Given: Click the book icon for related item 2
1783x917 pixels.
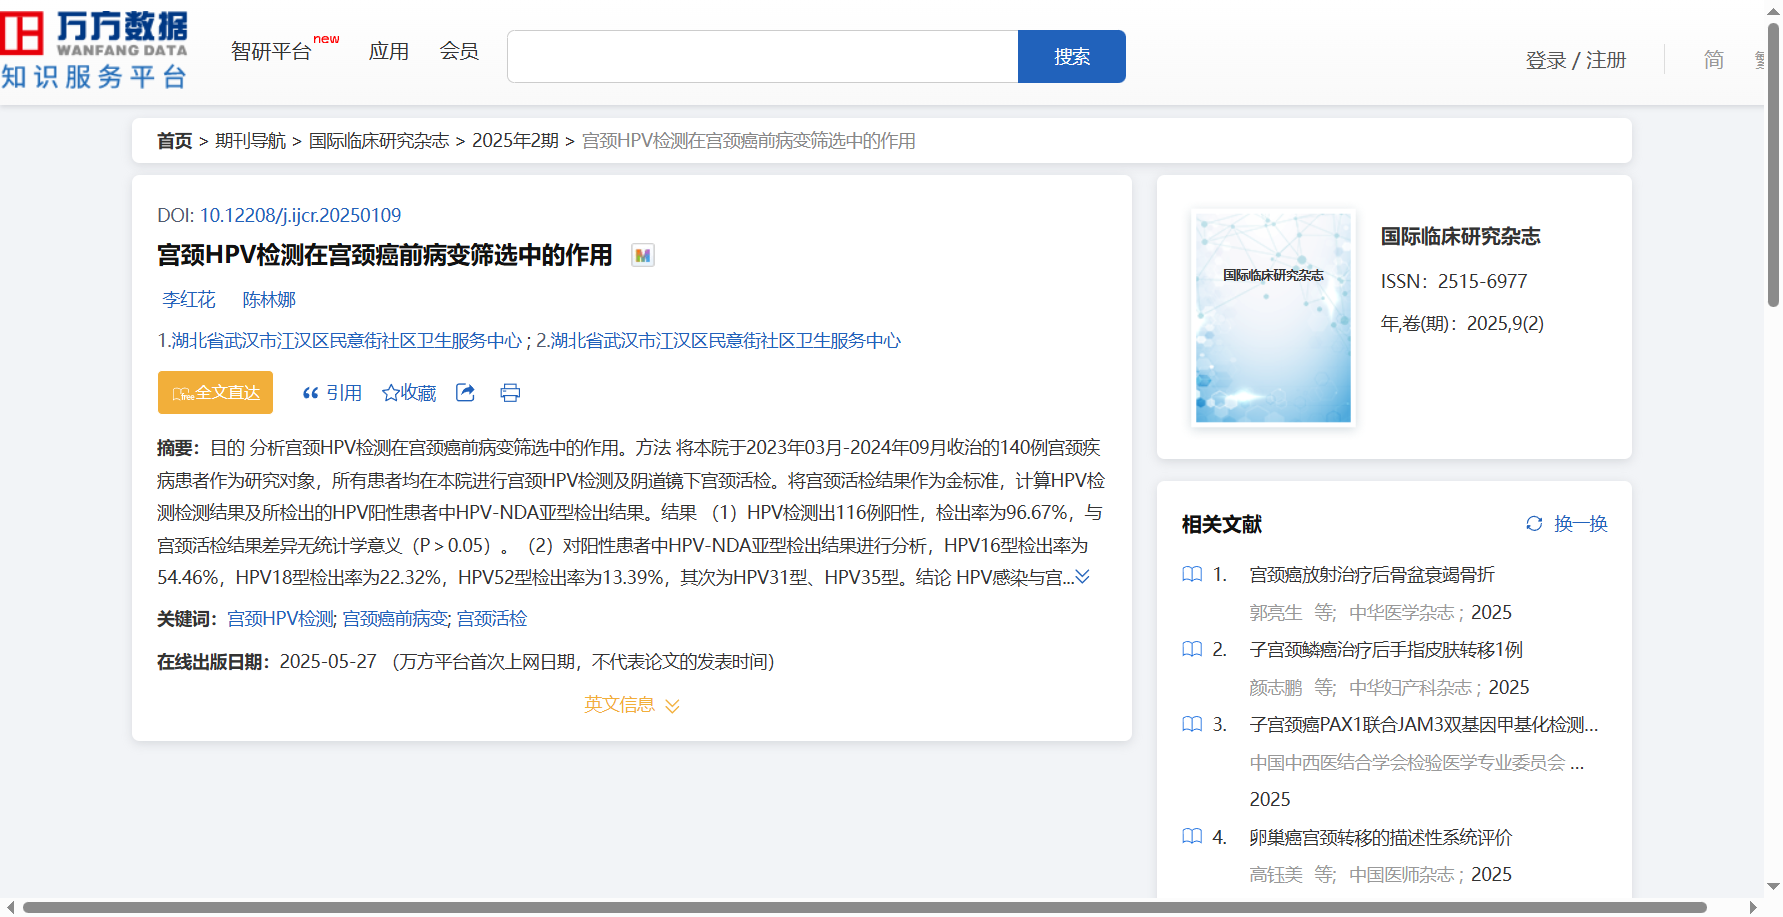Looking at the screenshot, I should click(1192, 649).
